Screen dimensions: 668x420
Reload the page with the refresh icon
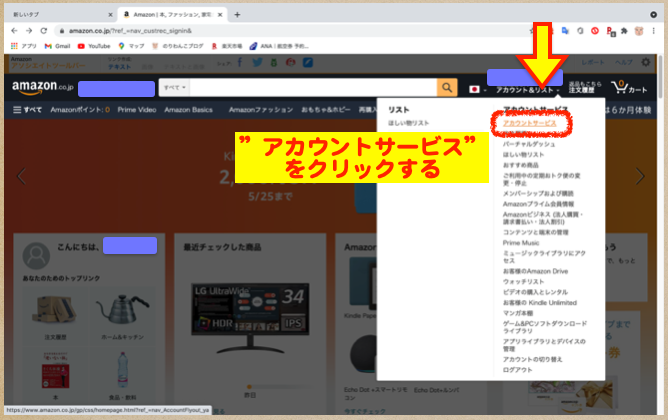tap(43, 31)
